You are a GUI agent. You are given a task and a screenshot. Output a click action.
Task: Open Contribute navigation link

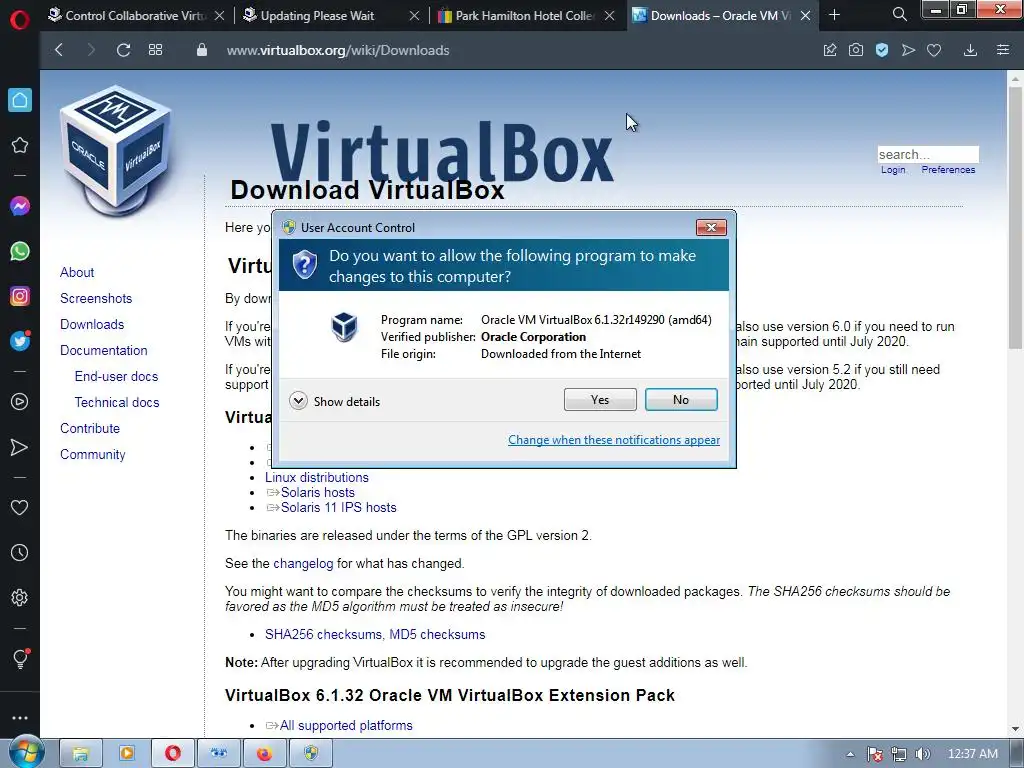click(90, 429)
